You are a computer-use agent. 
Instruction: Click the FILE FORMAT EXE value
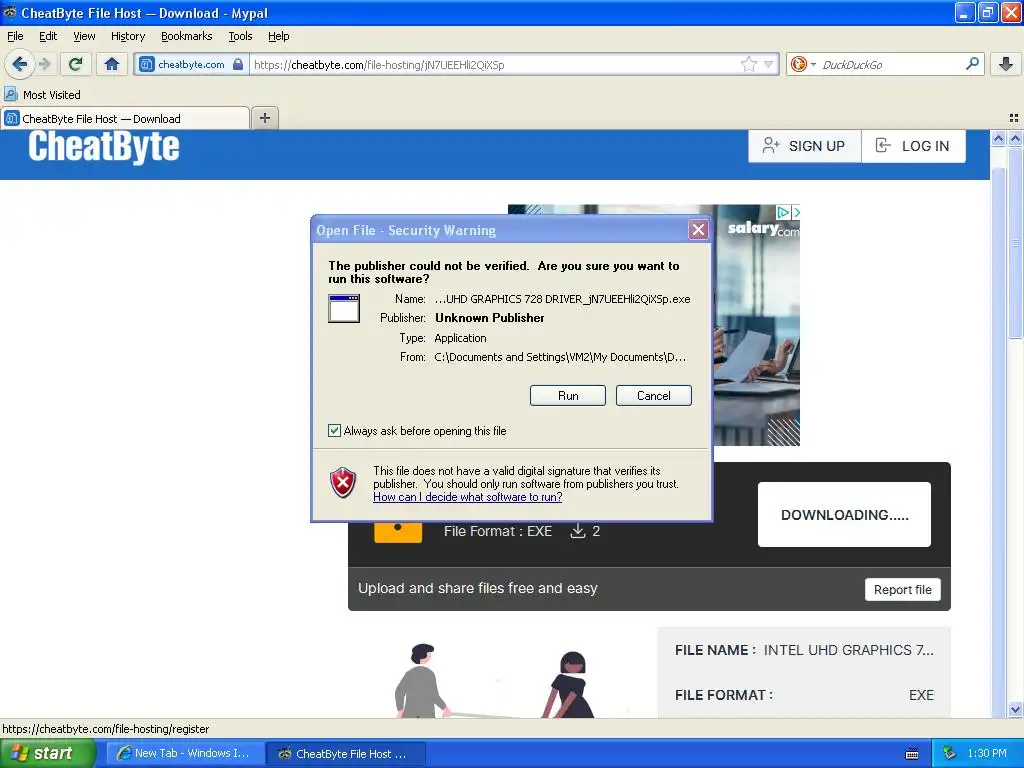point(921,696)
